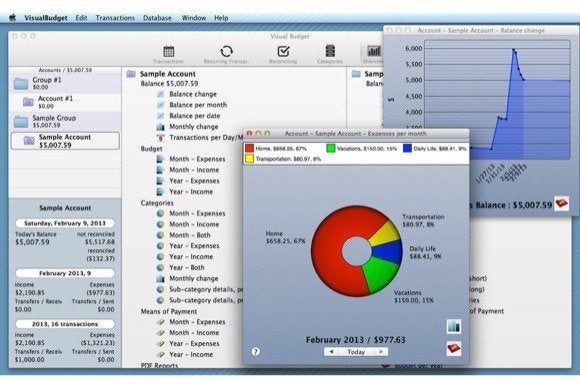Viewport: 580px width, 388px height.
Task: Go to next month in expenses chart
Action: pyautogui.click(x=381, y=352)
